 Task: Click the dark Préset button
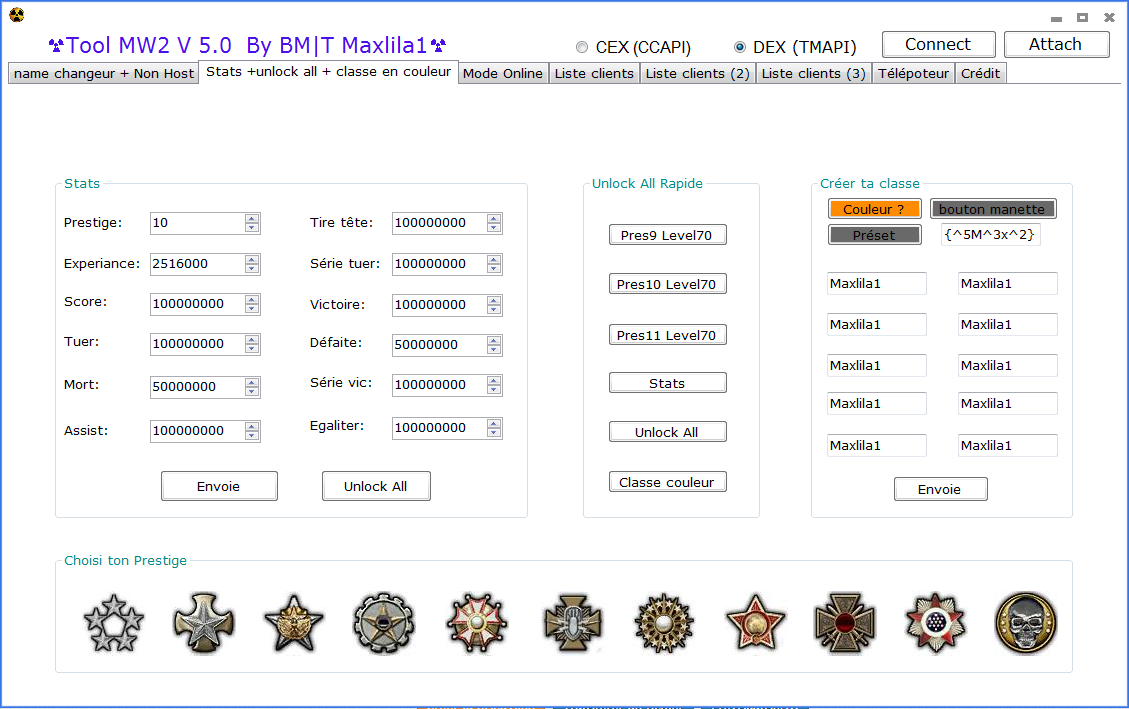pos(874,235)
